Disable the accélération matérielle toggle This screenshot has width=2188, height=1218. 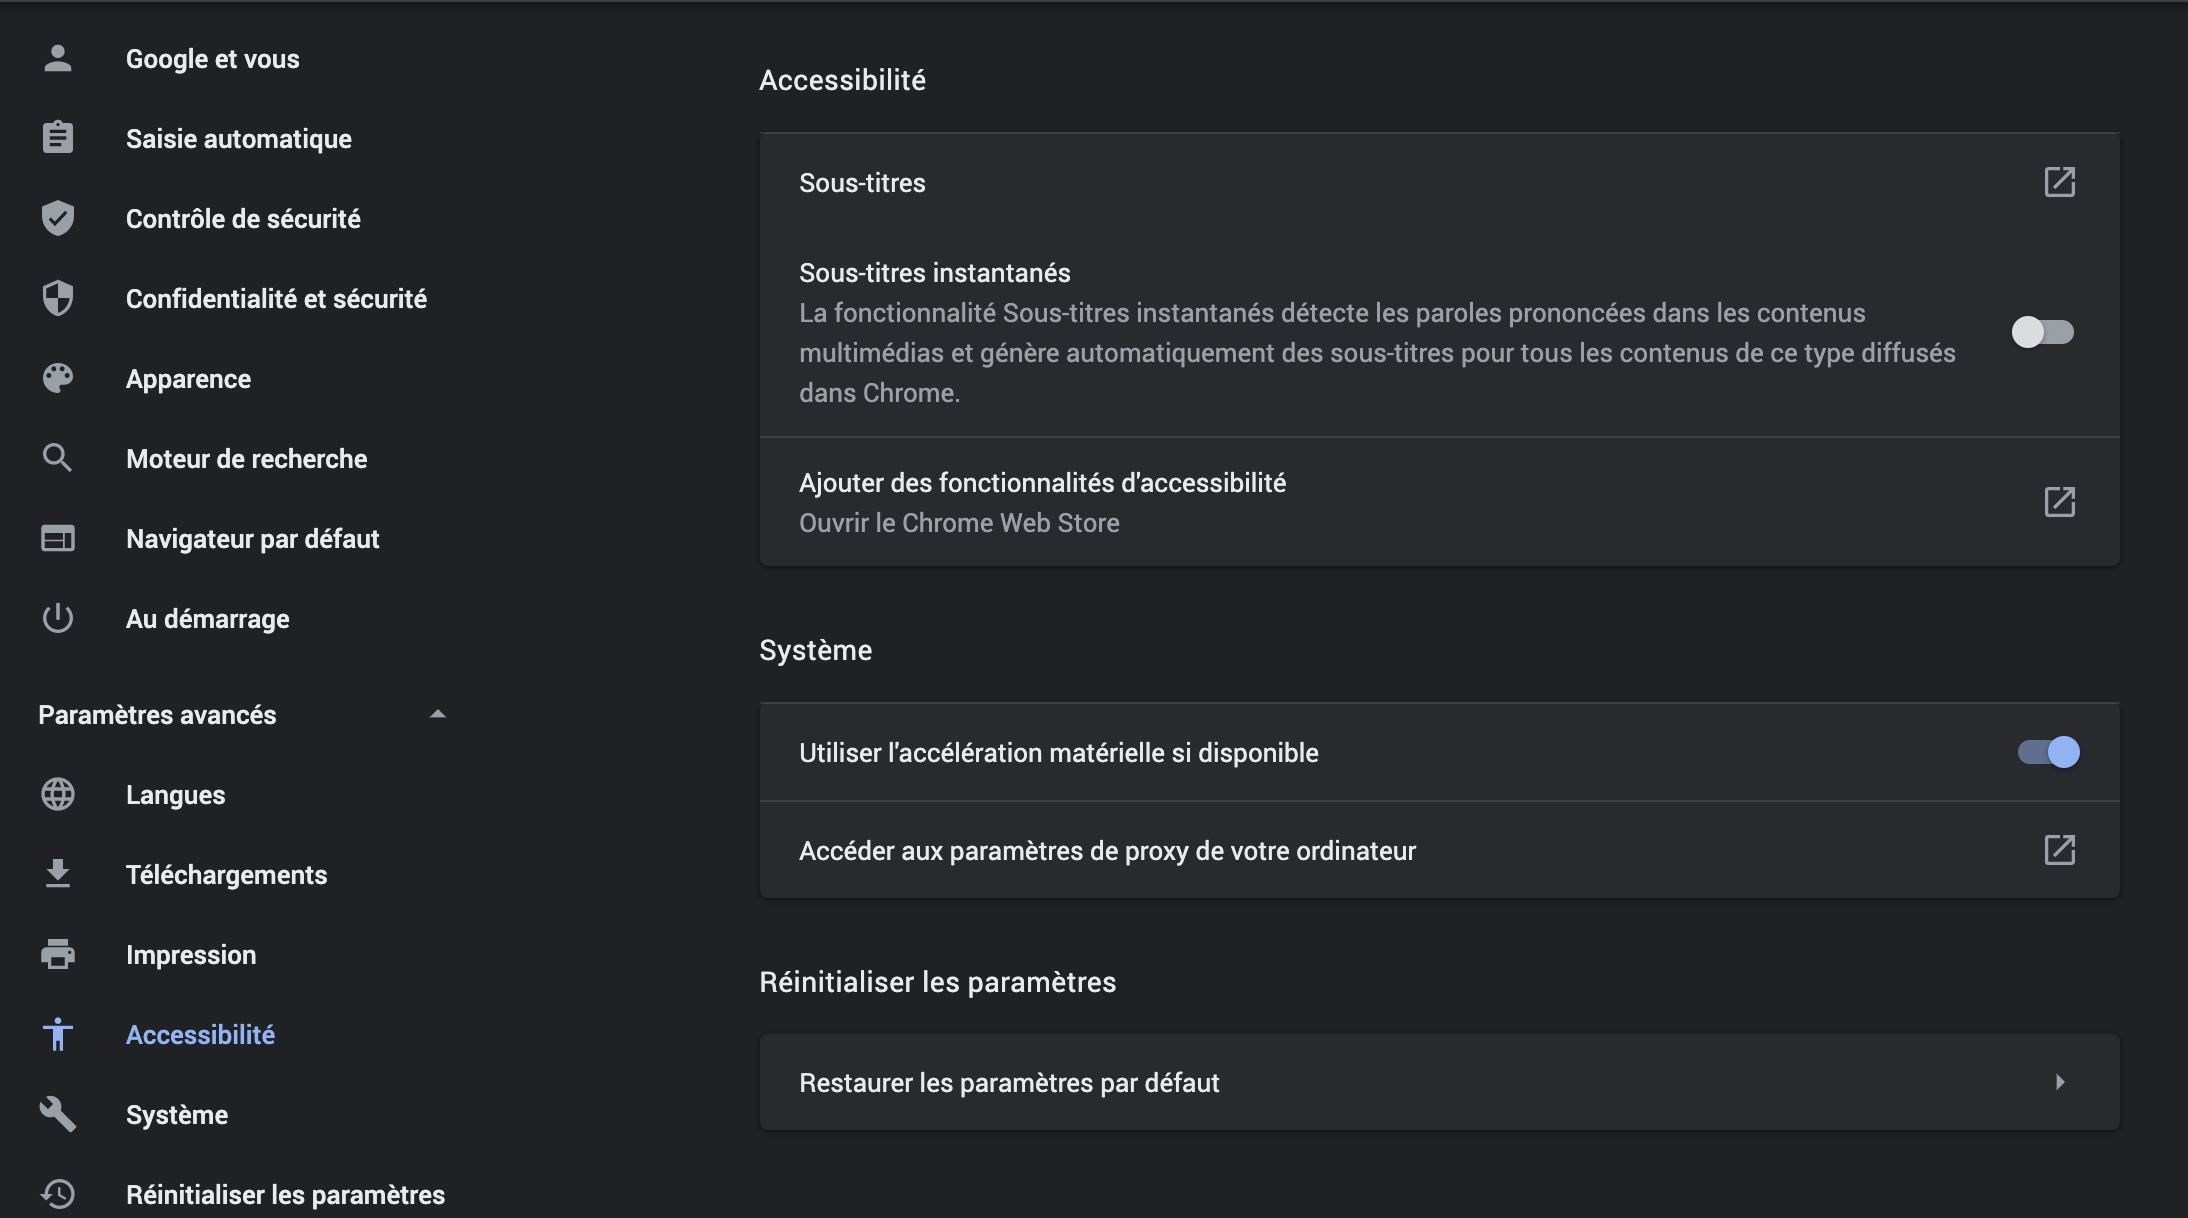[x=2048, y=752]
